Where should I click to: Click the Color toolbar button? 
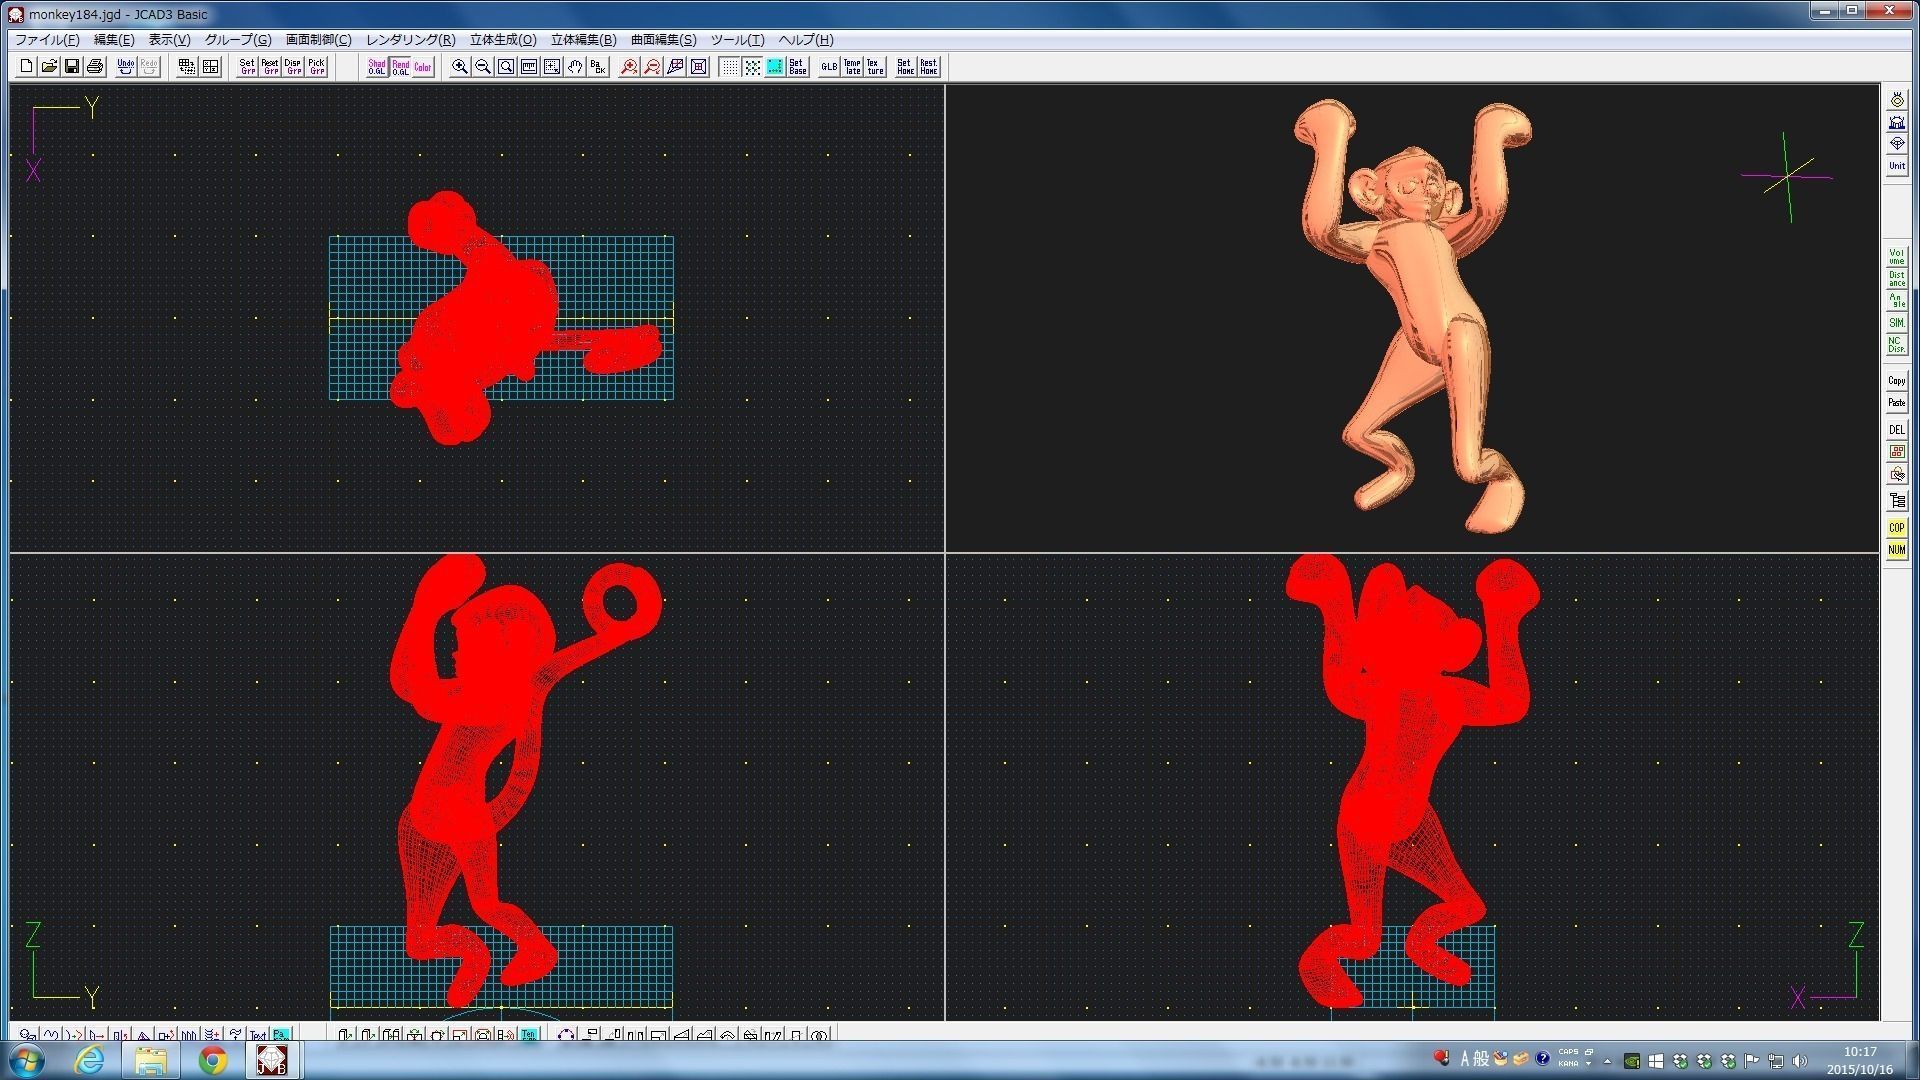(423, 67)
